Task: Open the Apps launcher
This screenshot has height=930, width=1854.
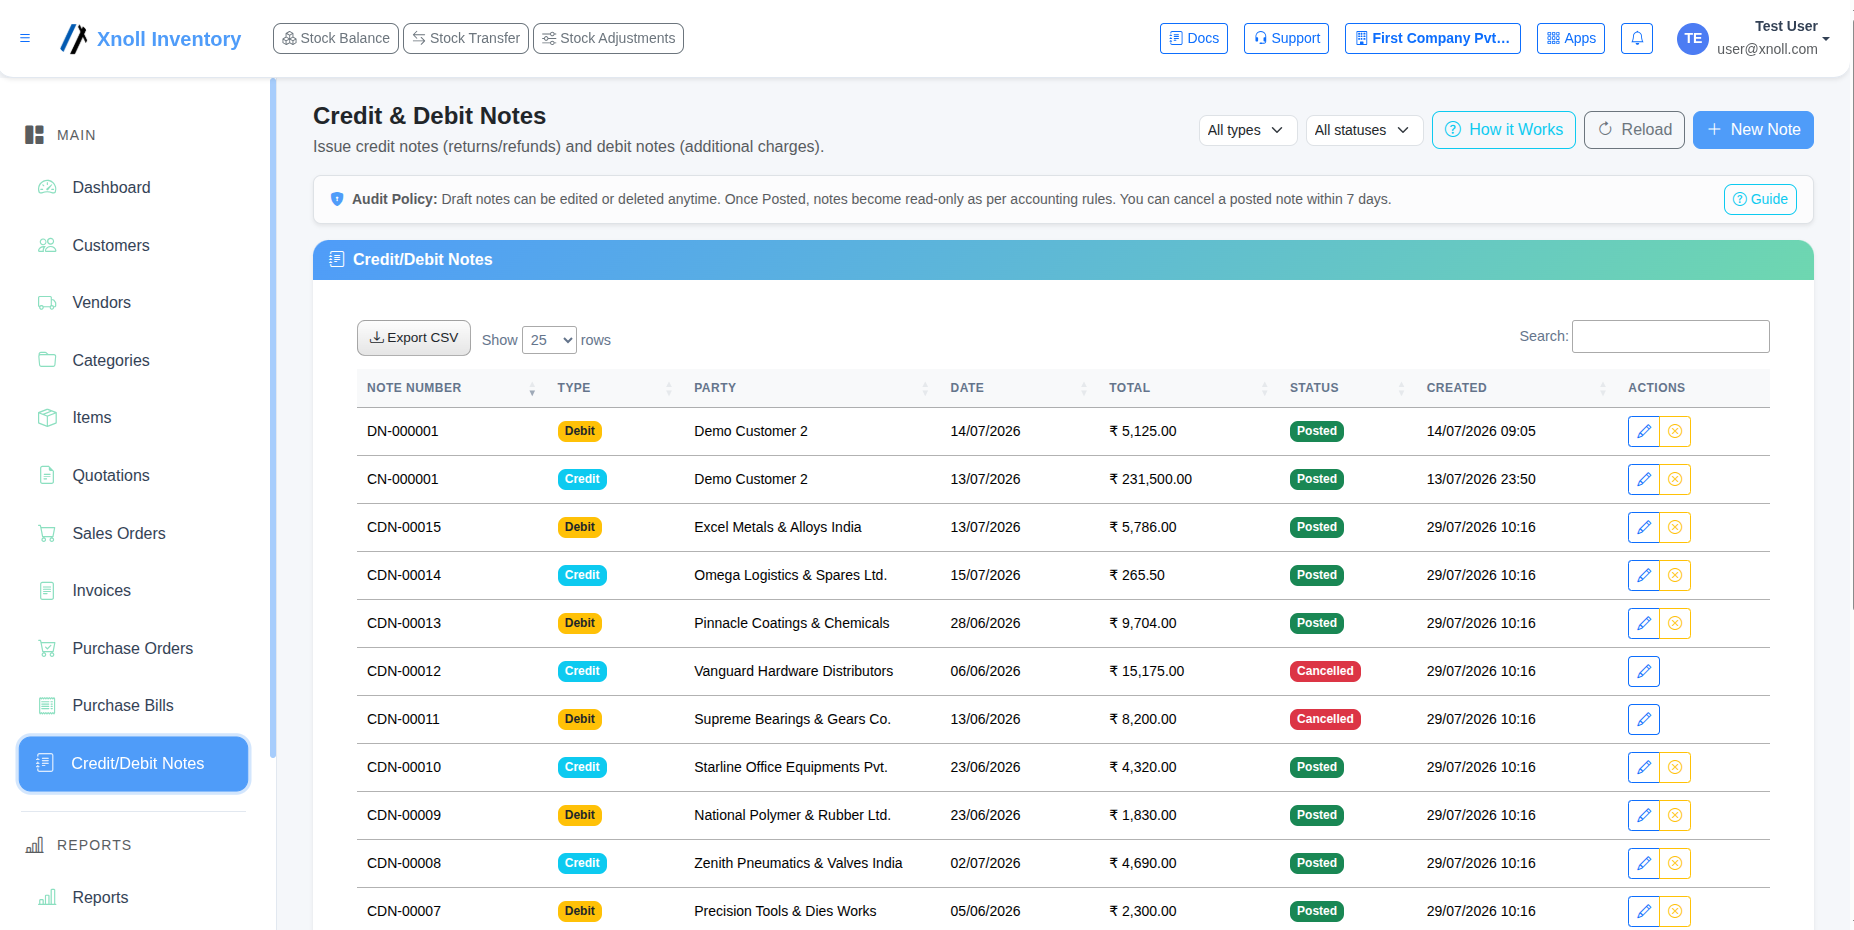Action: coord(1570,38)
